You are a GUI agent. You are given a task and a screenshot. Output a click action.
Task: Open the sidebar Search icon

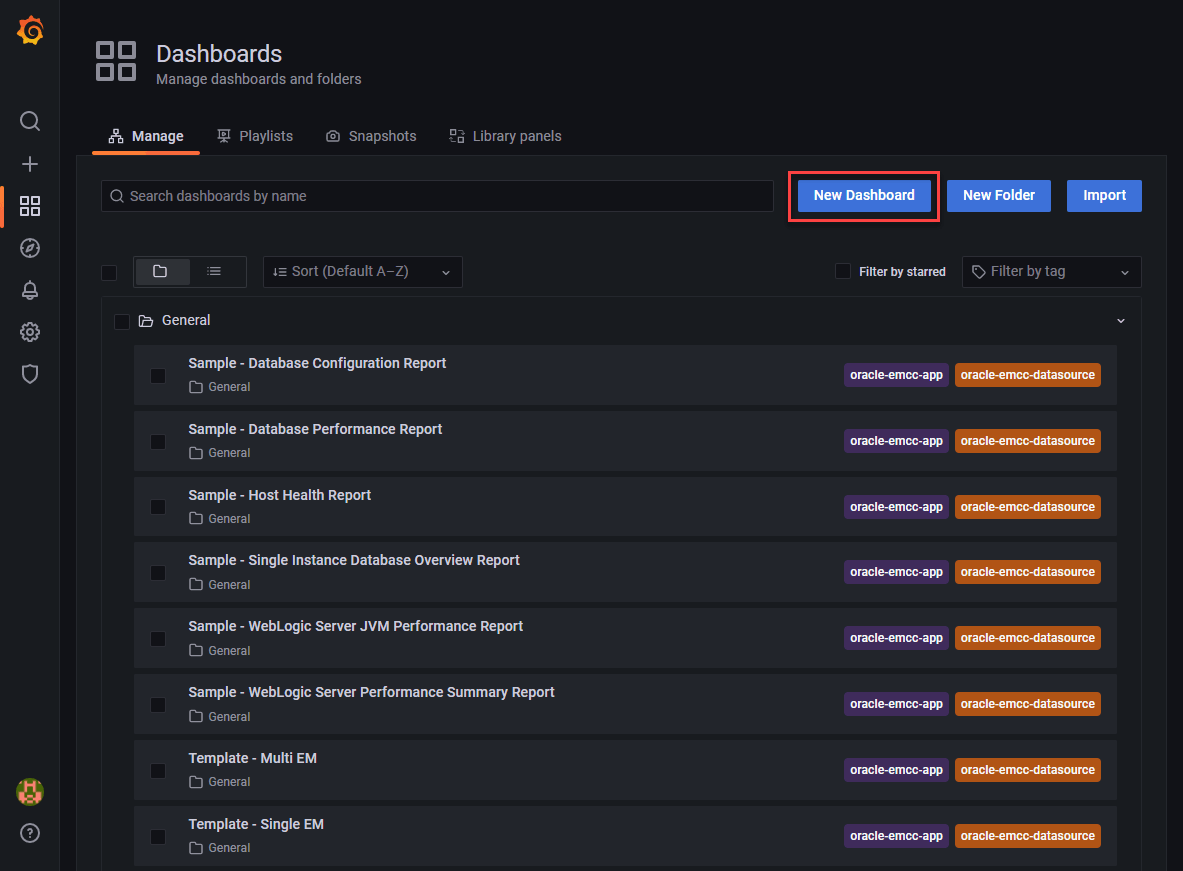[30, 121]
